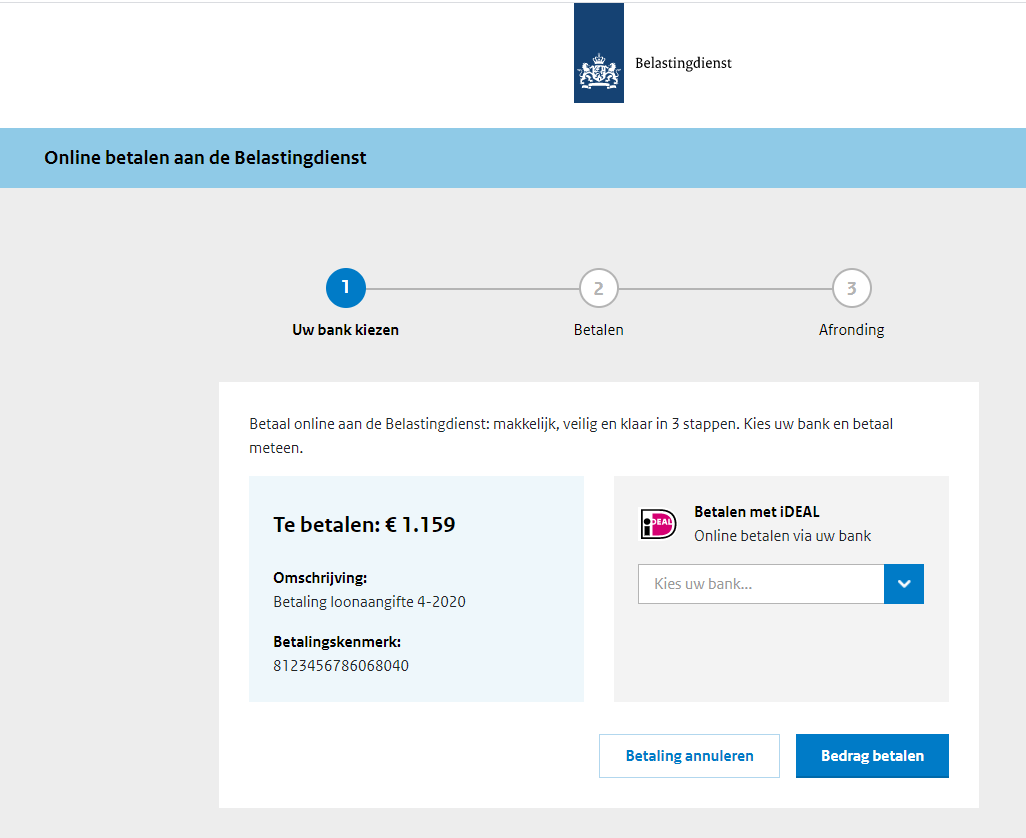
Task: Click the 'Betaling loonaangifte 4-2020' description
Action: tap(369, 602)
